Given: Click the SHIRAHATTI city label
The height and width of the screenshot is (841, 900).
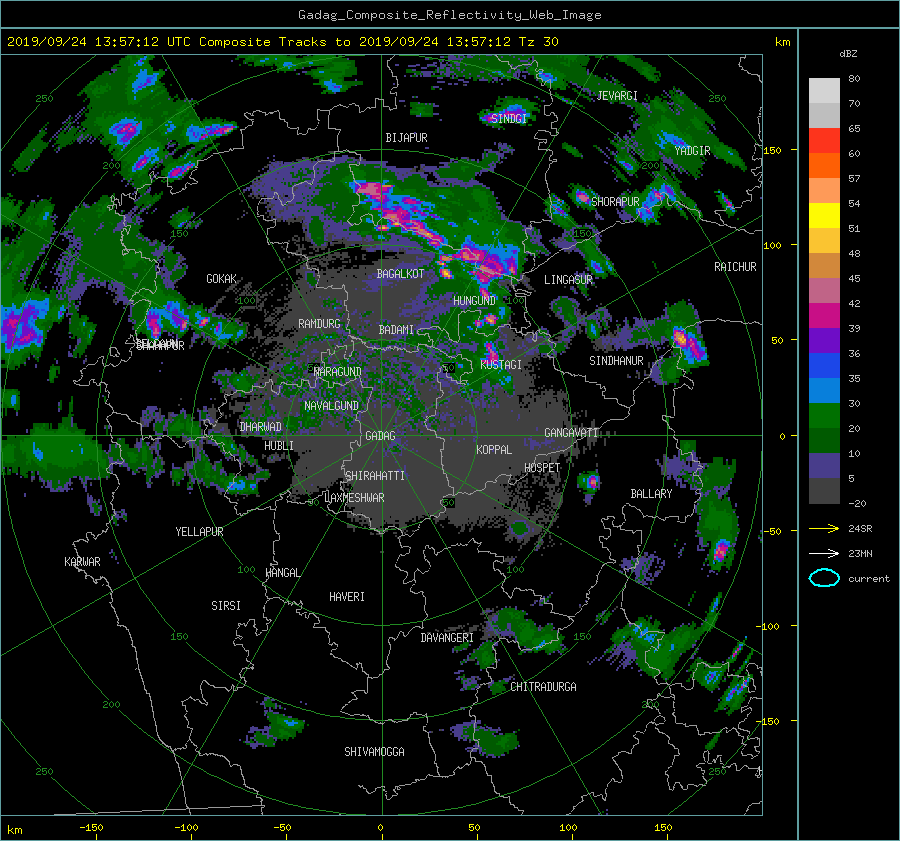Looking at the screenshot, I should click(375, 476).
